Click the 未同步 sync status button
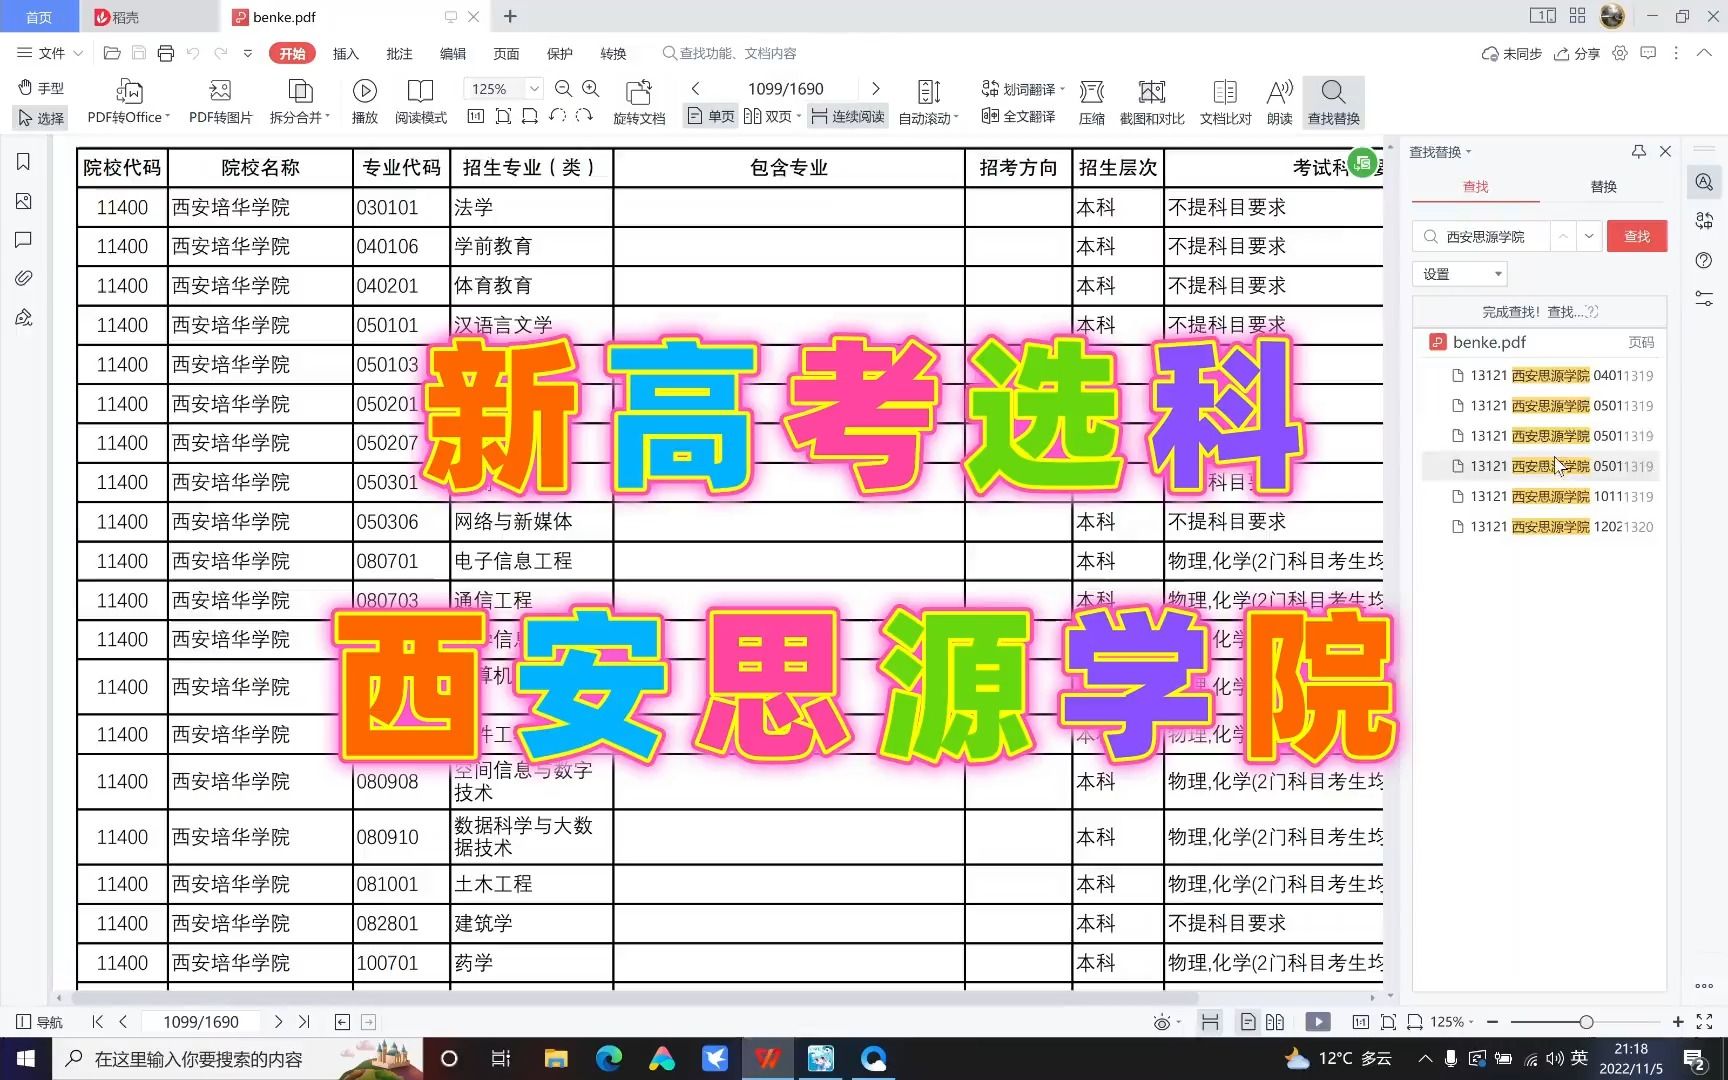 1512,54
